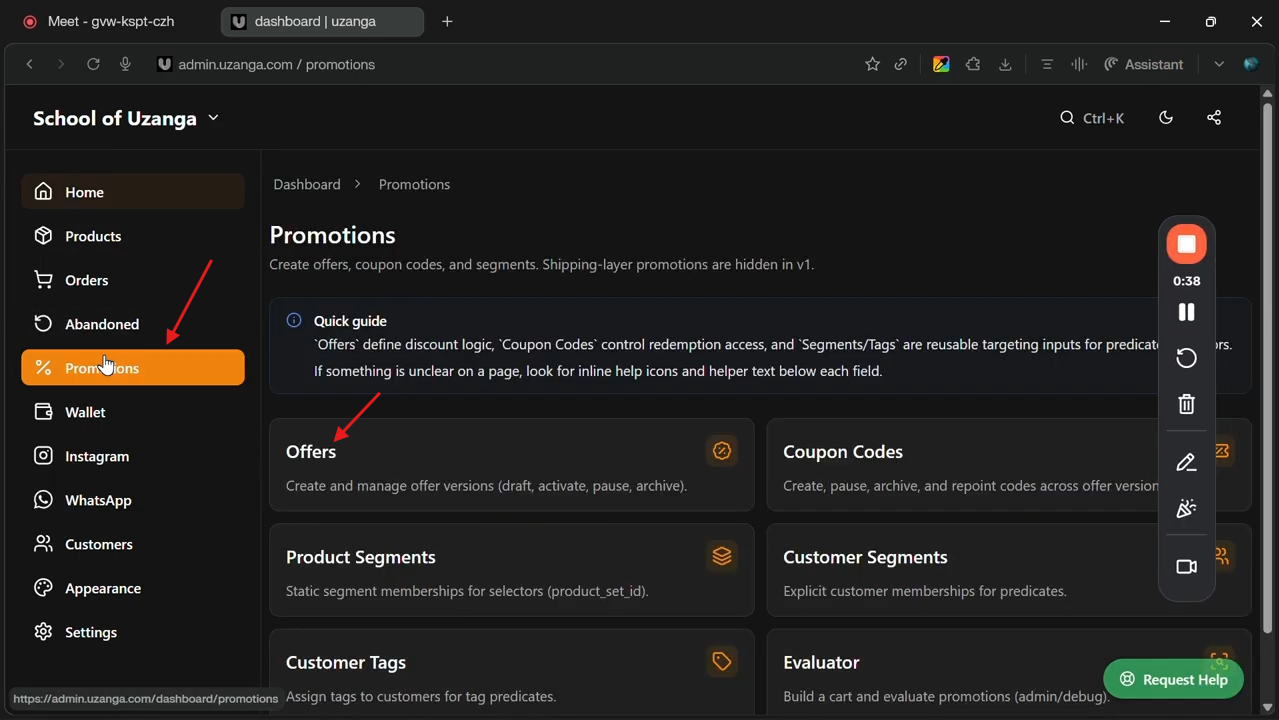Open Instagram in sidebar
The height and width of the screenshot is (720, 1279).
coord(132,456)
